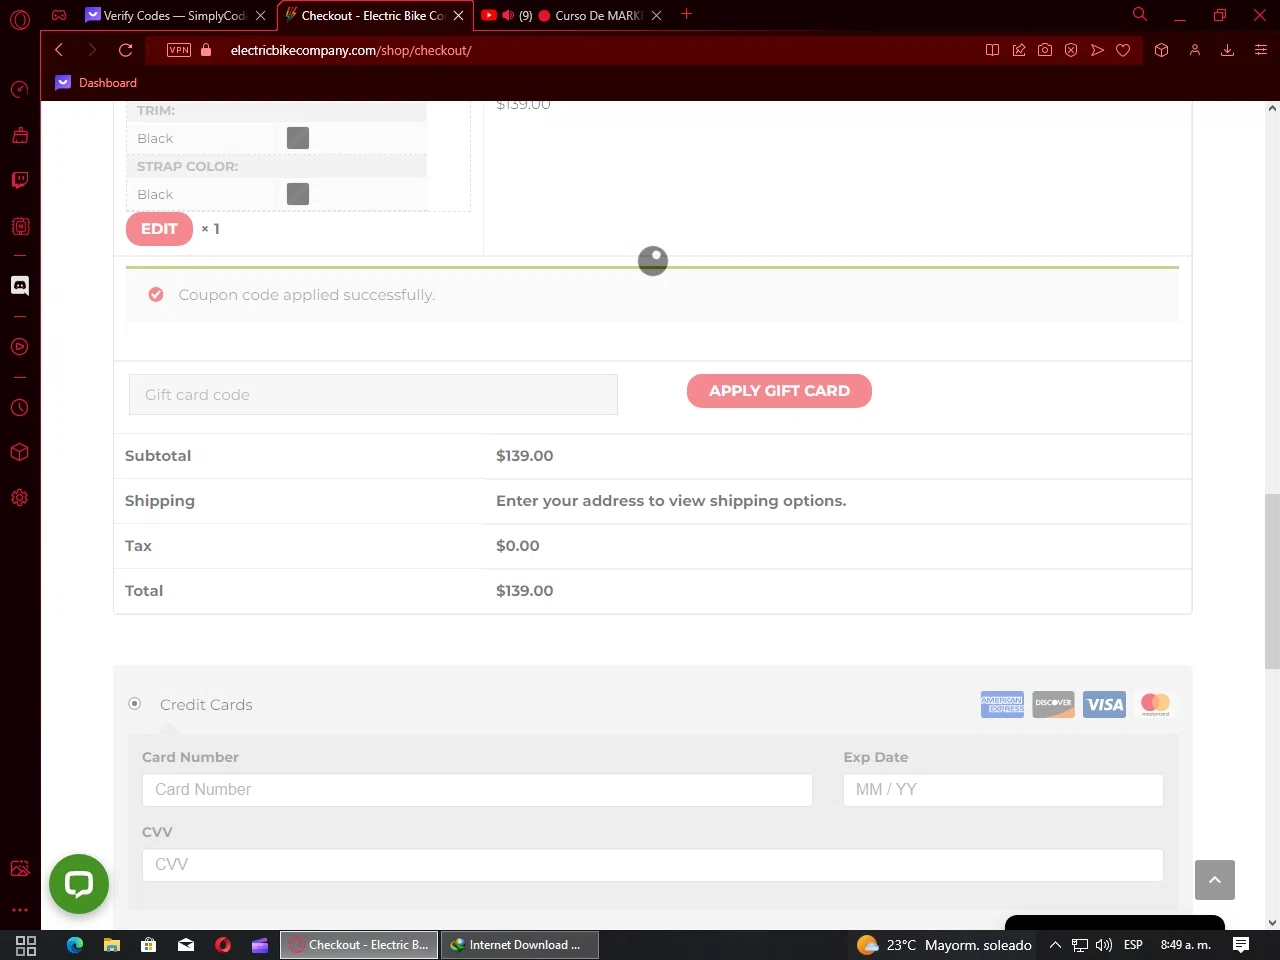Click the EDIT button for cart item
The image size is (1280, 960).
point(159,229)
